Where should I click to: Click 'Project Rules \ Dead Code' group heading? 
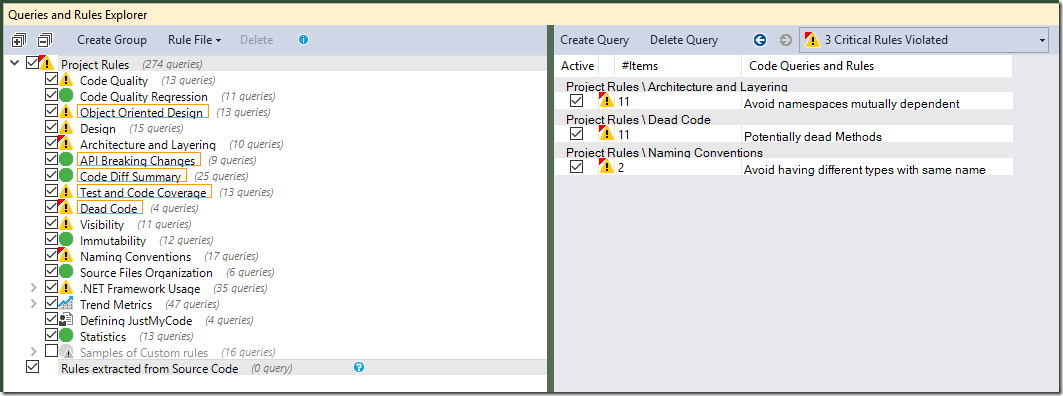638,119
